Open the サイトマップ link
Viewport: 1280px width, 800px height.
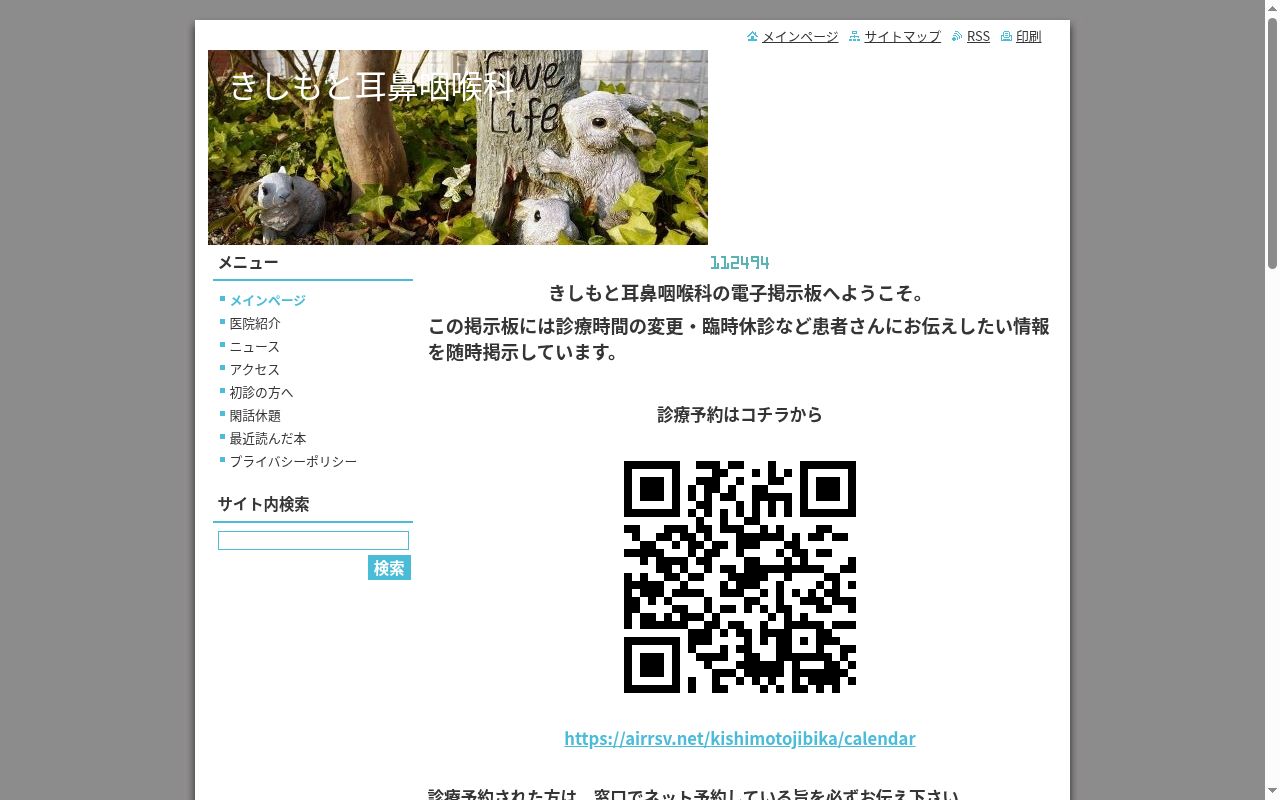pyautogui.click(x=902, y=36)
